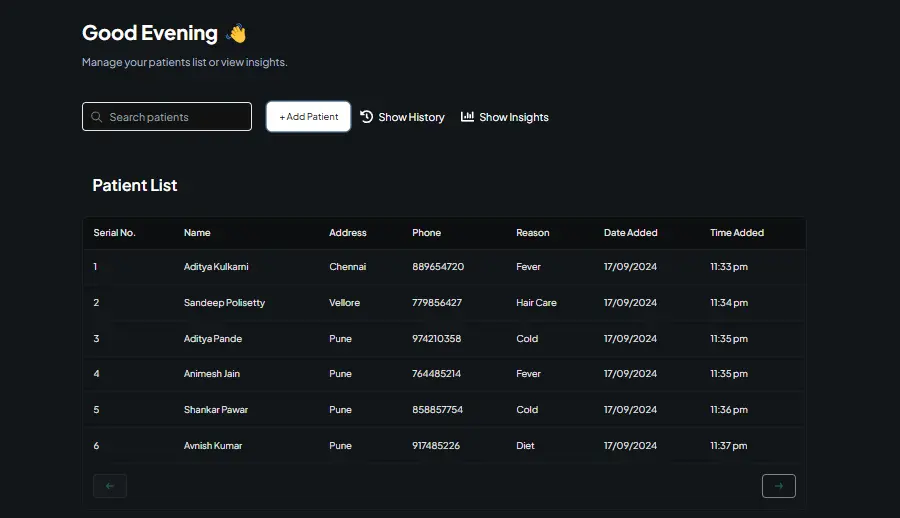
Task: Select patient Shankar Pawar
Action: (216, 409)
